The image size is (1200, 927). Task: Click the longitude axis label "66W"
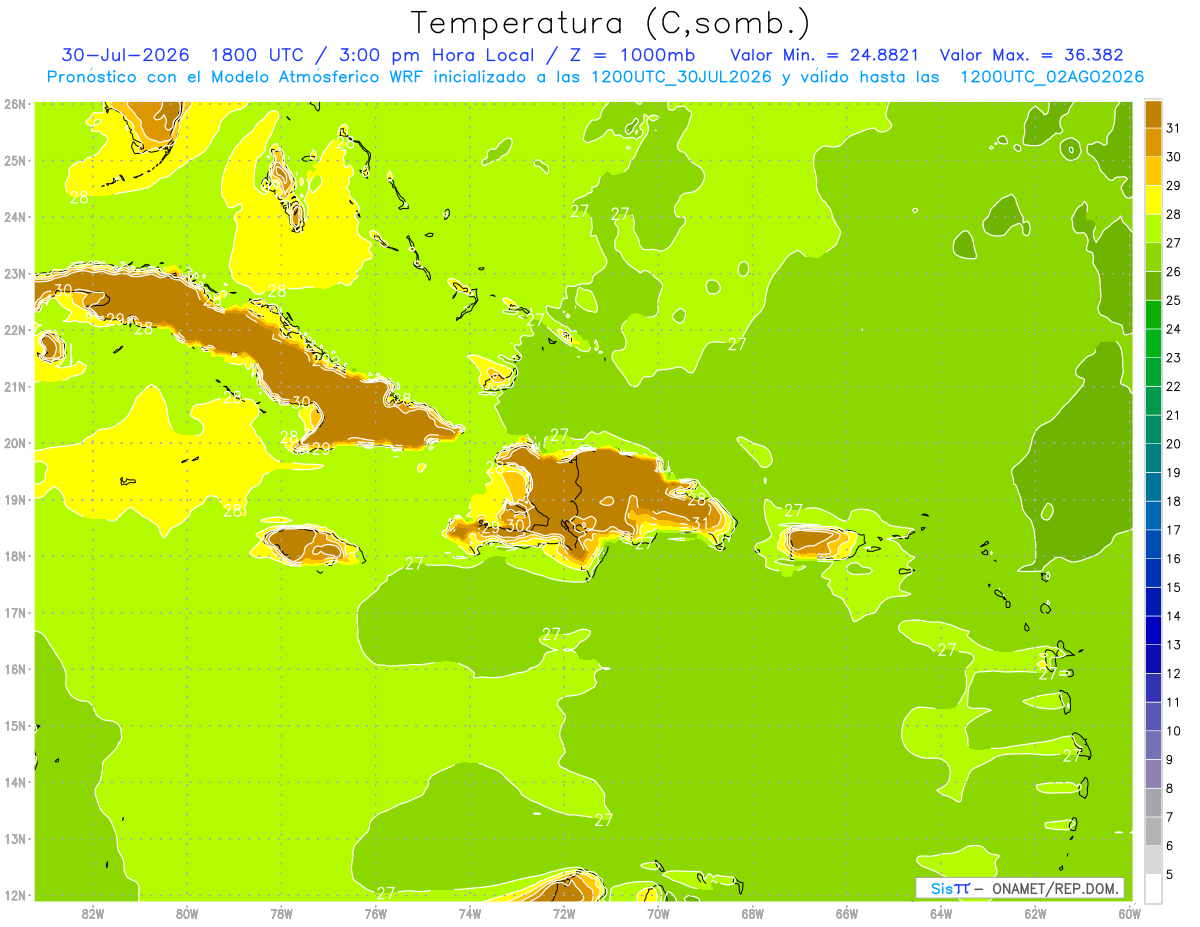pos(846,913)
